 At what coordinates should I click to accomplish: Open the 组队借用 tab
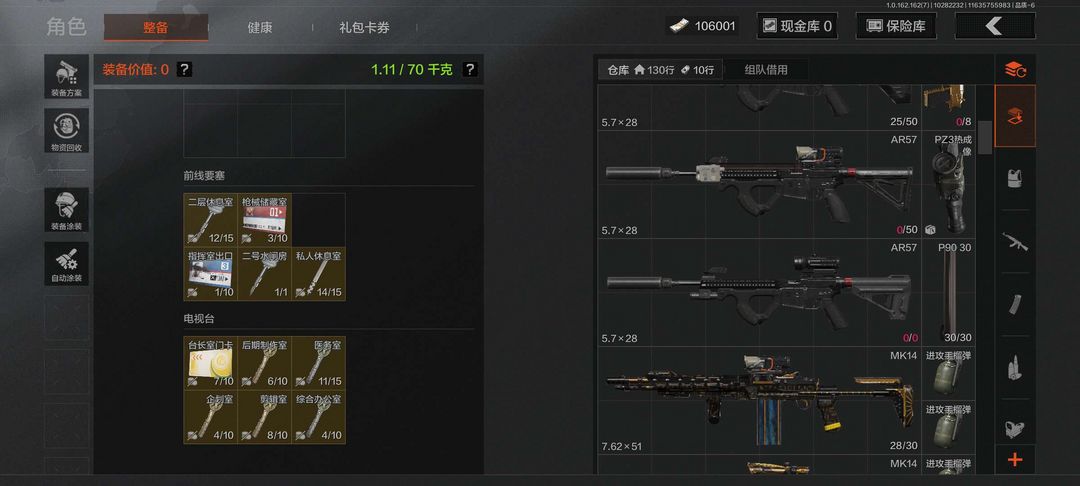click(766, 70)
